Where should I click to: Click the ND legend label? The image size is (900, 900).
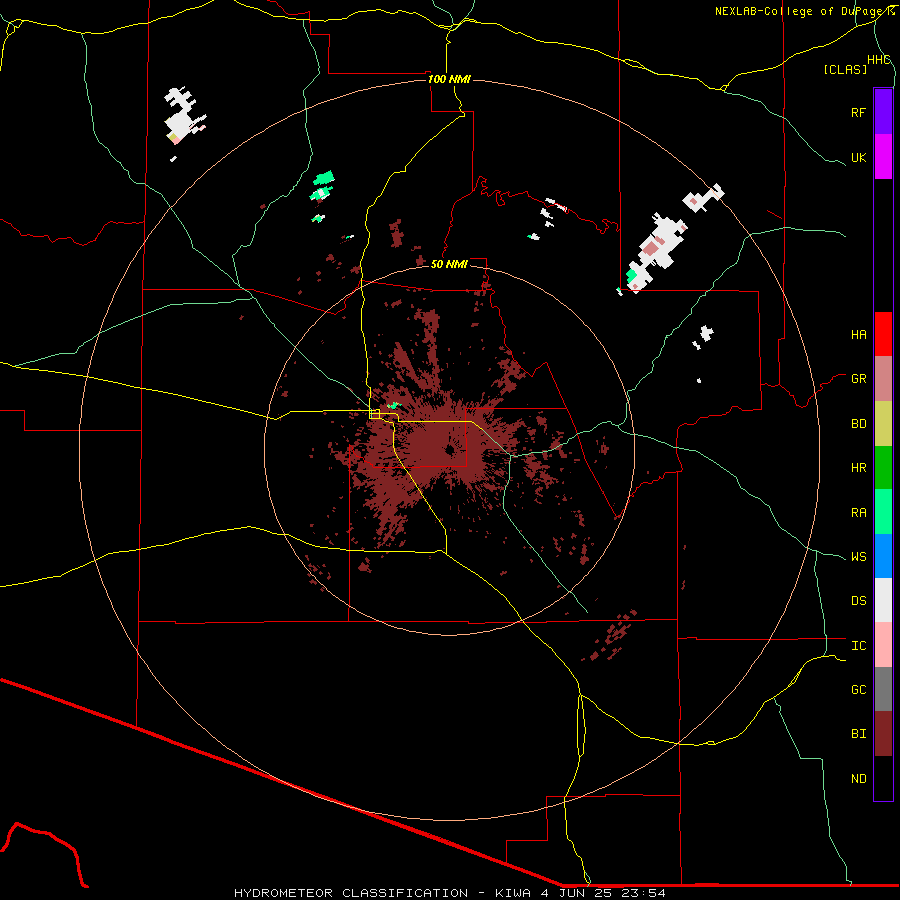coord(858,779)
